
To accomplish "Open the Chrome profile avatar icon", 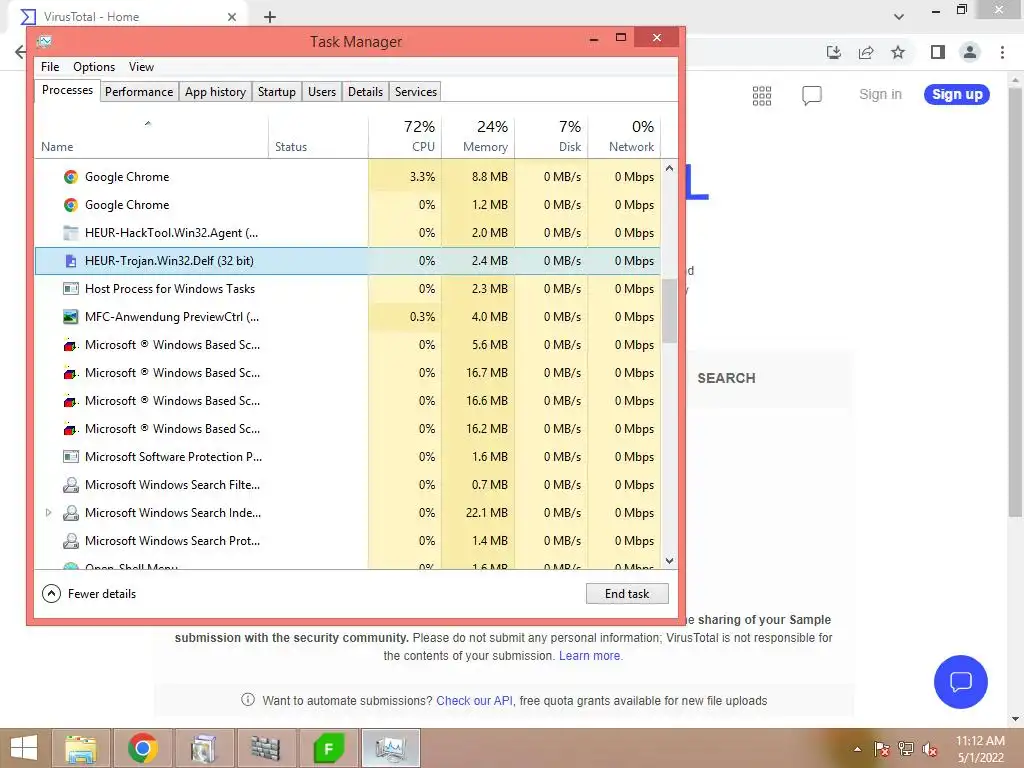I will point(970,52).
